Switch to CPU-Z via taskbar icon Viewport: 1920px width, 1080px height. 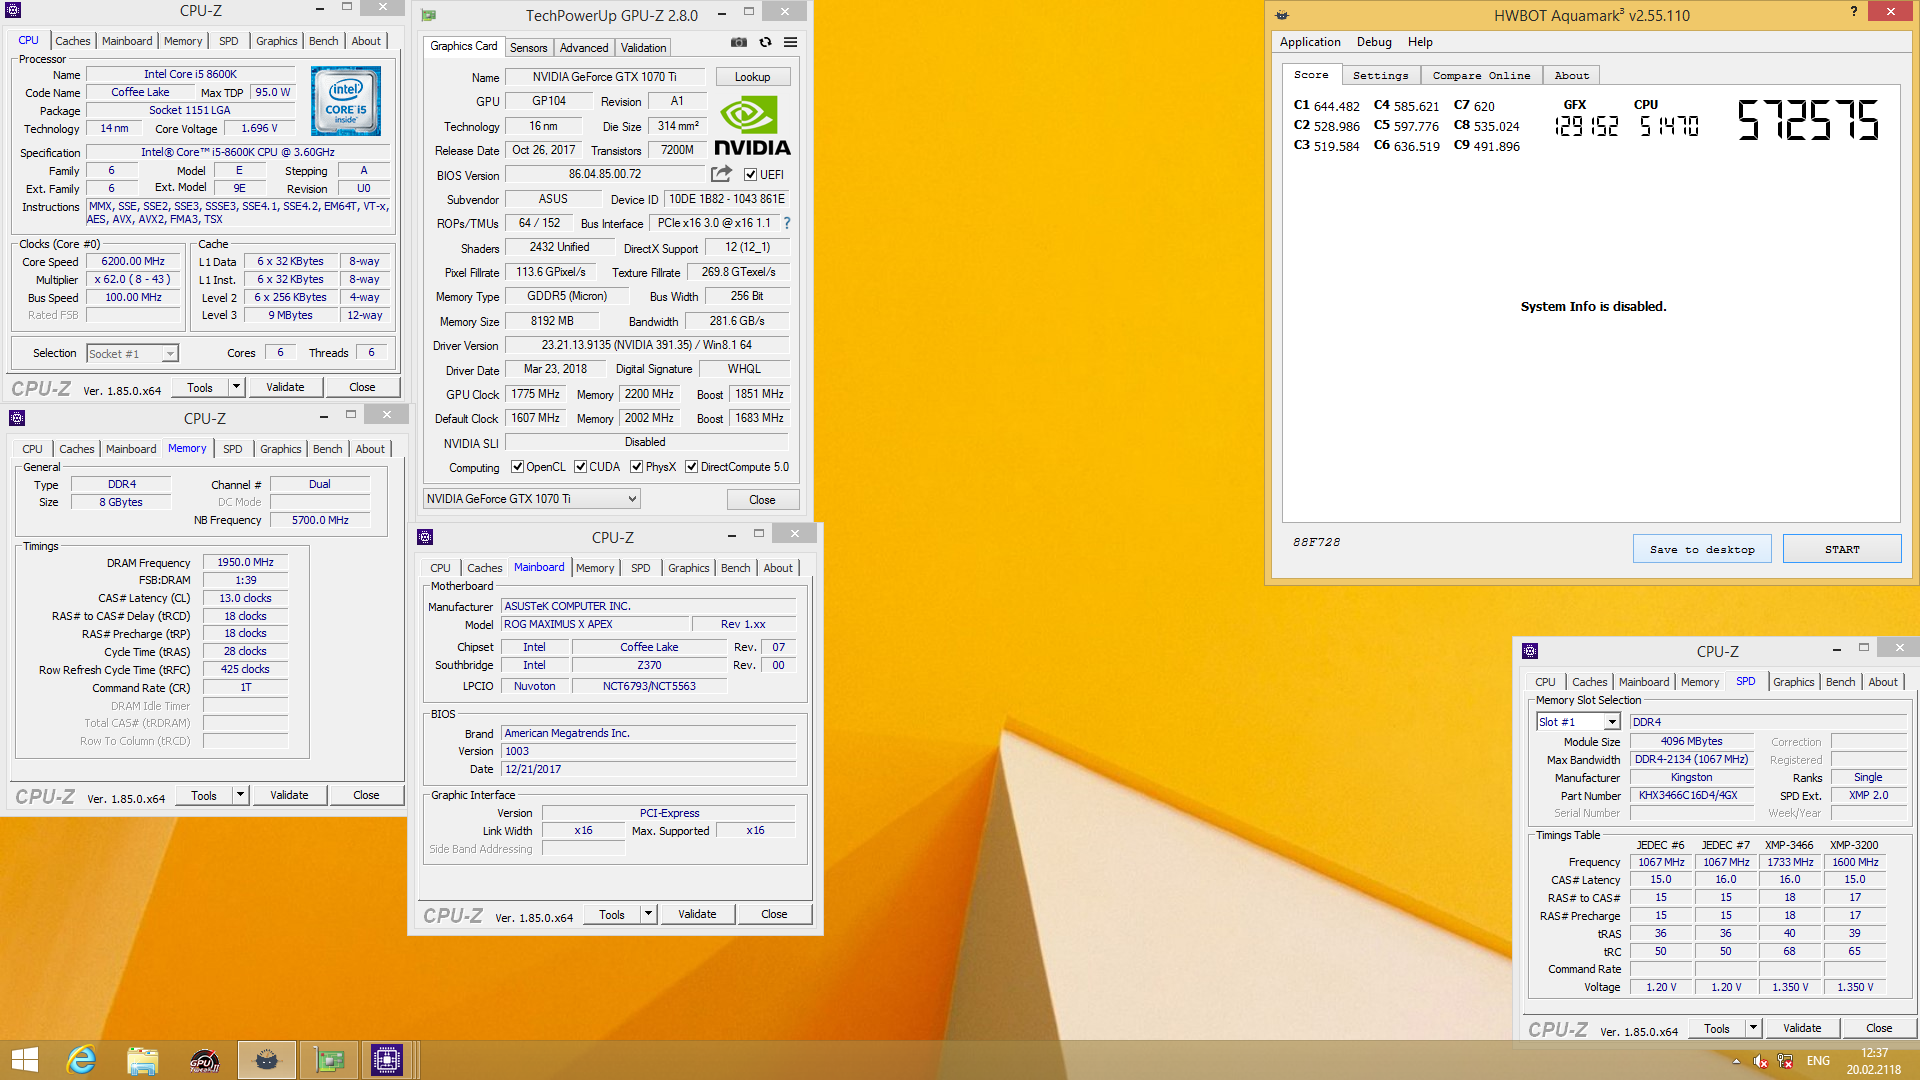pos(387,1060)
